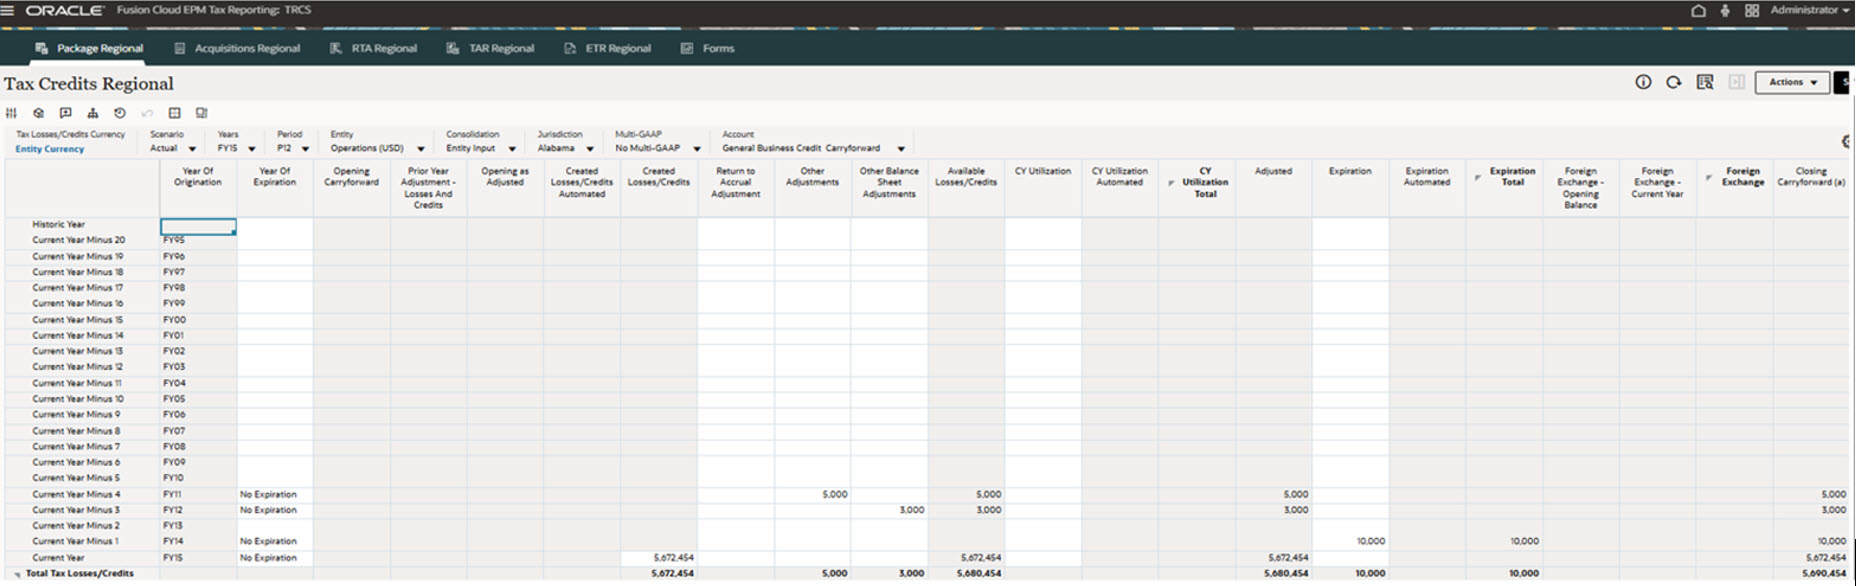The height and width of the screenshot is (586, 1856).
Task: Collapse the Total Tax Losses/Credits row
Action: click(17, 575)
